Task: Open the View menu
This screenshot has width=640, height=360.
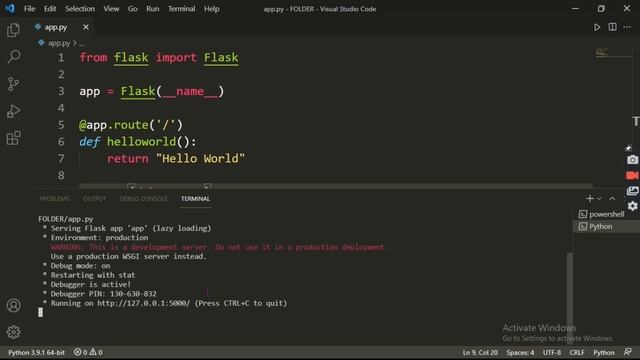Action: coord(111,9)
